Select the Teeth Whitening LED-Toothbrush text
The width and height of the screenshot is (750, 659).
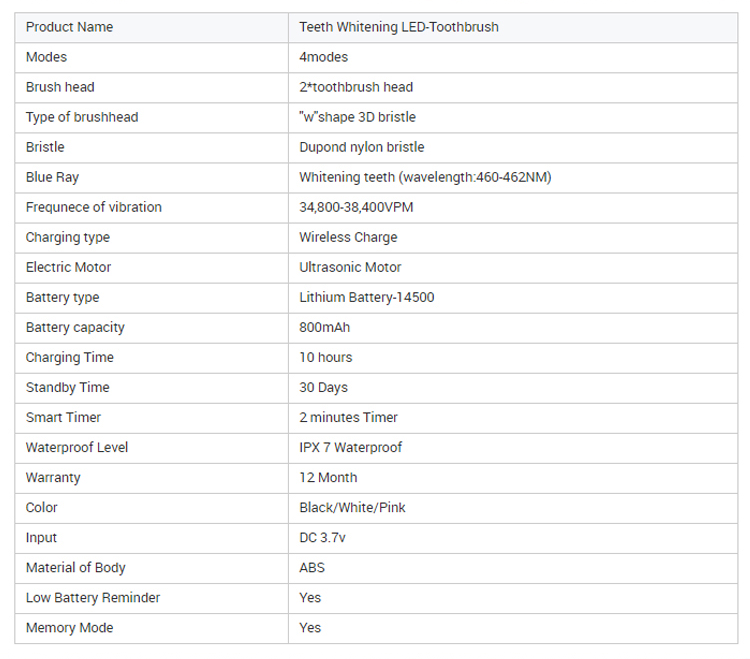pyautogui.click(x=399, y=27)
